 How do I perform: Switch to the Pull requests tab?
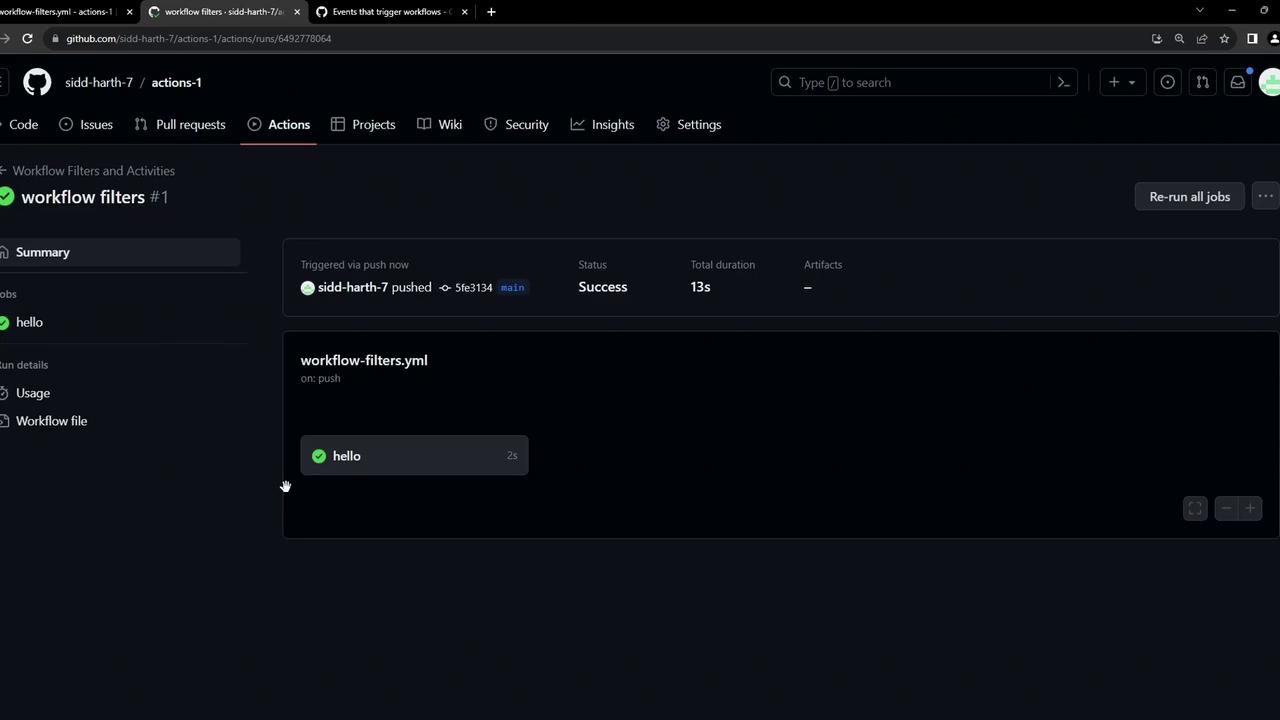(x=180, y=124)
